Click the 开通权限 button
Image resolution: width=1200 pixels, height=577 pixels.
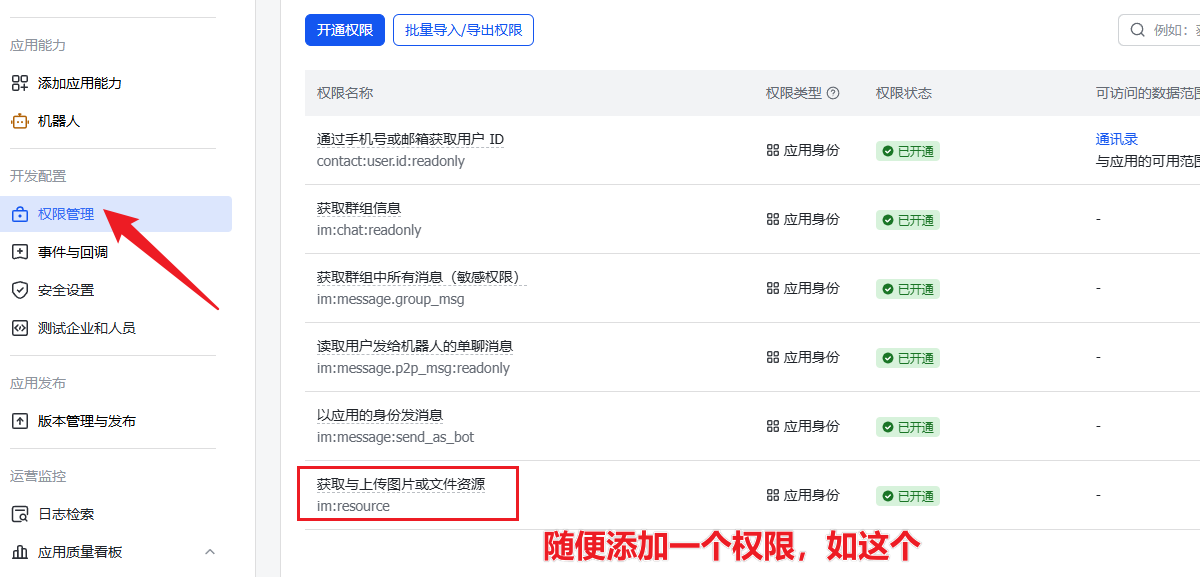click(x=345, y=30)
